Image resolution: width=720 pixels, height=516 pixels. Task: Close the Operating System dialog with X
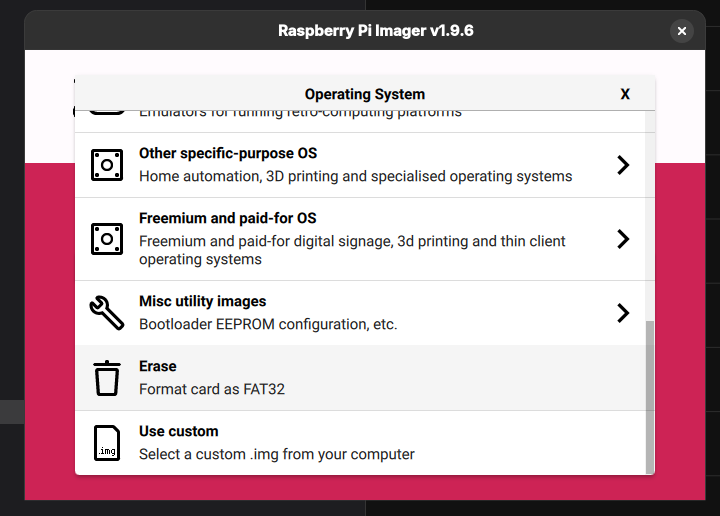click(x=625, y=94)
